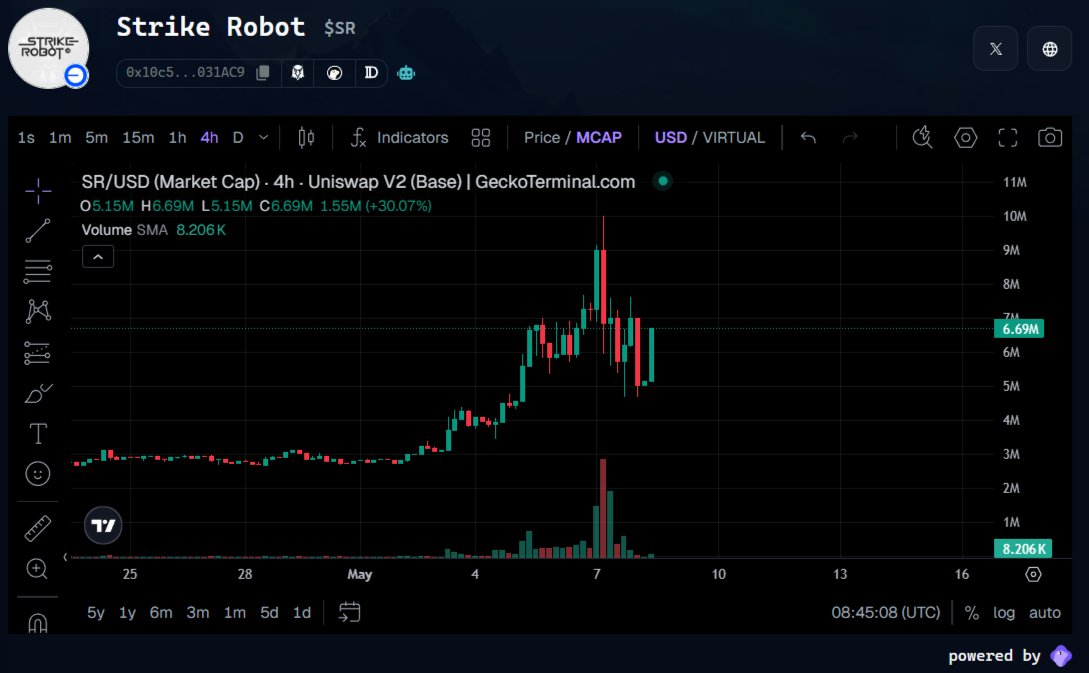This screenshot has width=1089, height=673.
Task: Set date range to 1d
Action: pos(302,613)
